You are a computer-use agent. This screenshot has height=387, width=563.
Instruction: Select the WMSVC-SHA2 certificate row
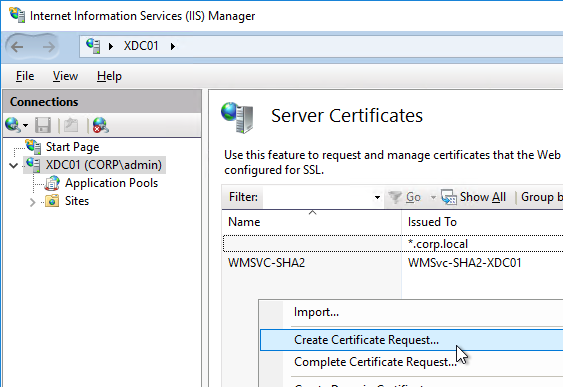393,263
